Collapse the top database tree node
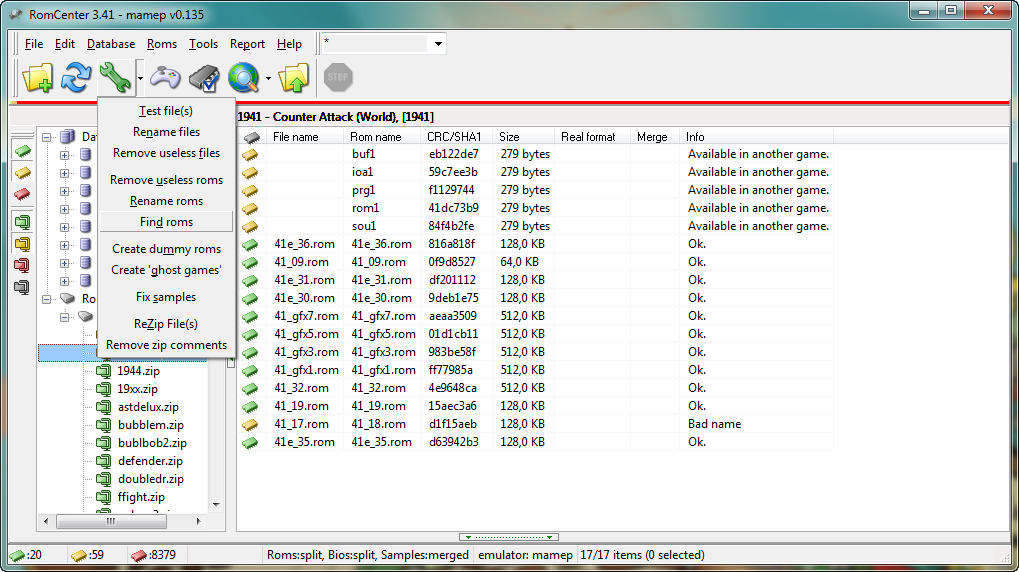 [x=47, y=137]
